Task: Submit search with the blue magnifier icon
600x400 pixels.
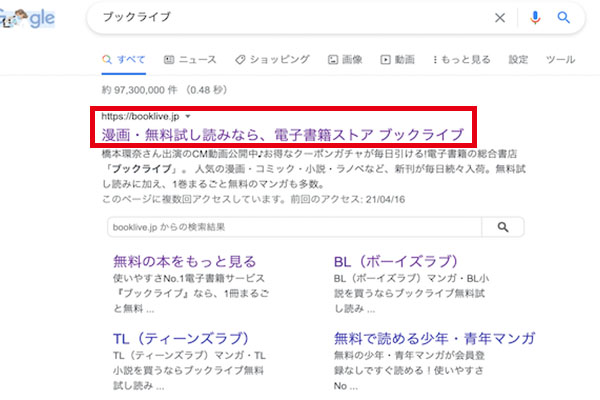Action: (x=564, y=18)
